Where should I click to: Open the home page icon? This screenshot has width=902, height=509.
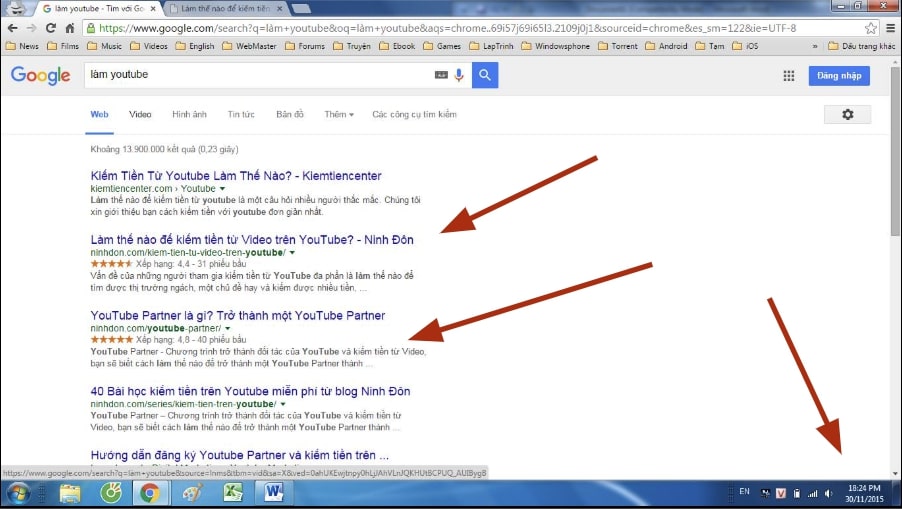pos(70,28)
